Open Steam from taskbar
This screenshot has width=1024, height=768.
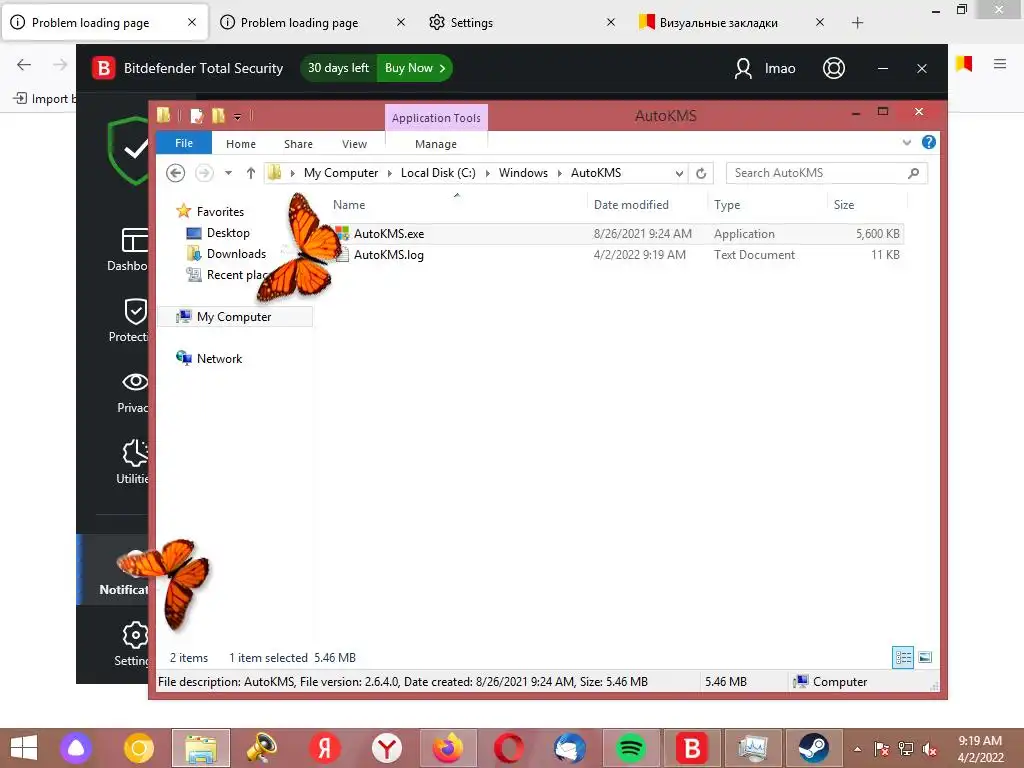814,748
